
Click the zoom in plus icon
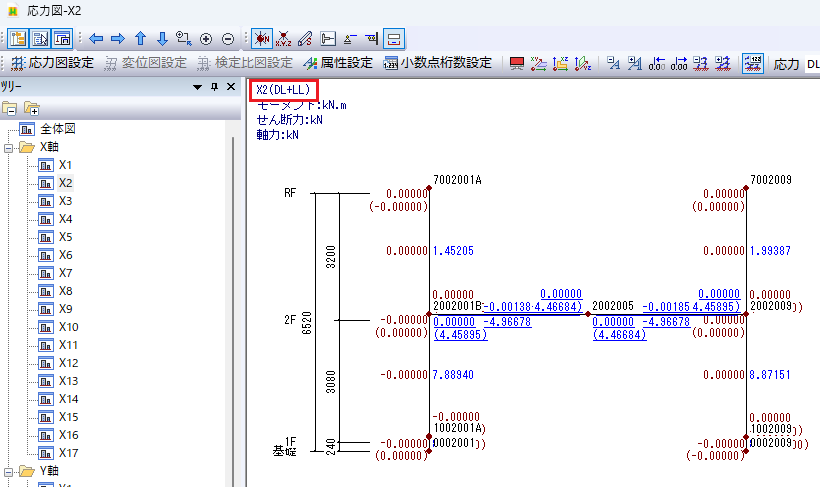click(206, 39)
